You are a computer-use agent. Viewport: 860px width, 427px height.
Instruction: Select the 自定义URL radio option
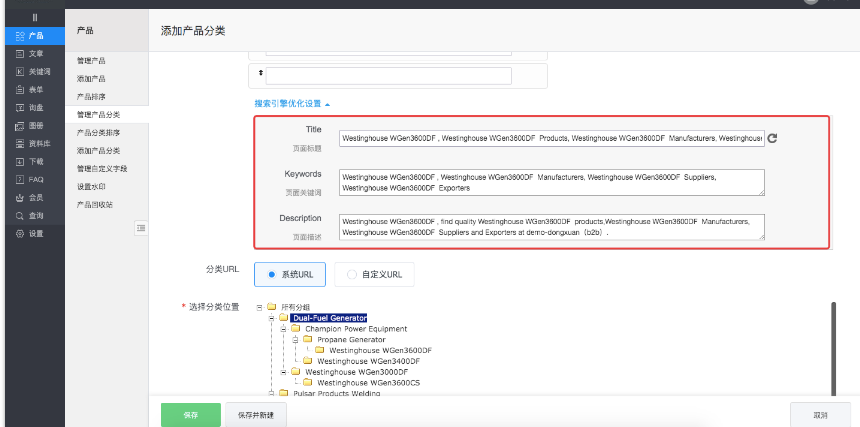point(374,274)
